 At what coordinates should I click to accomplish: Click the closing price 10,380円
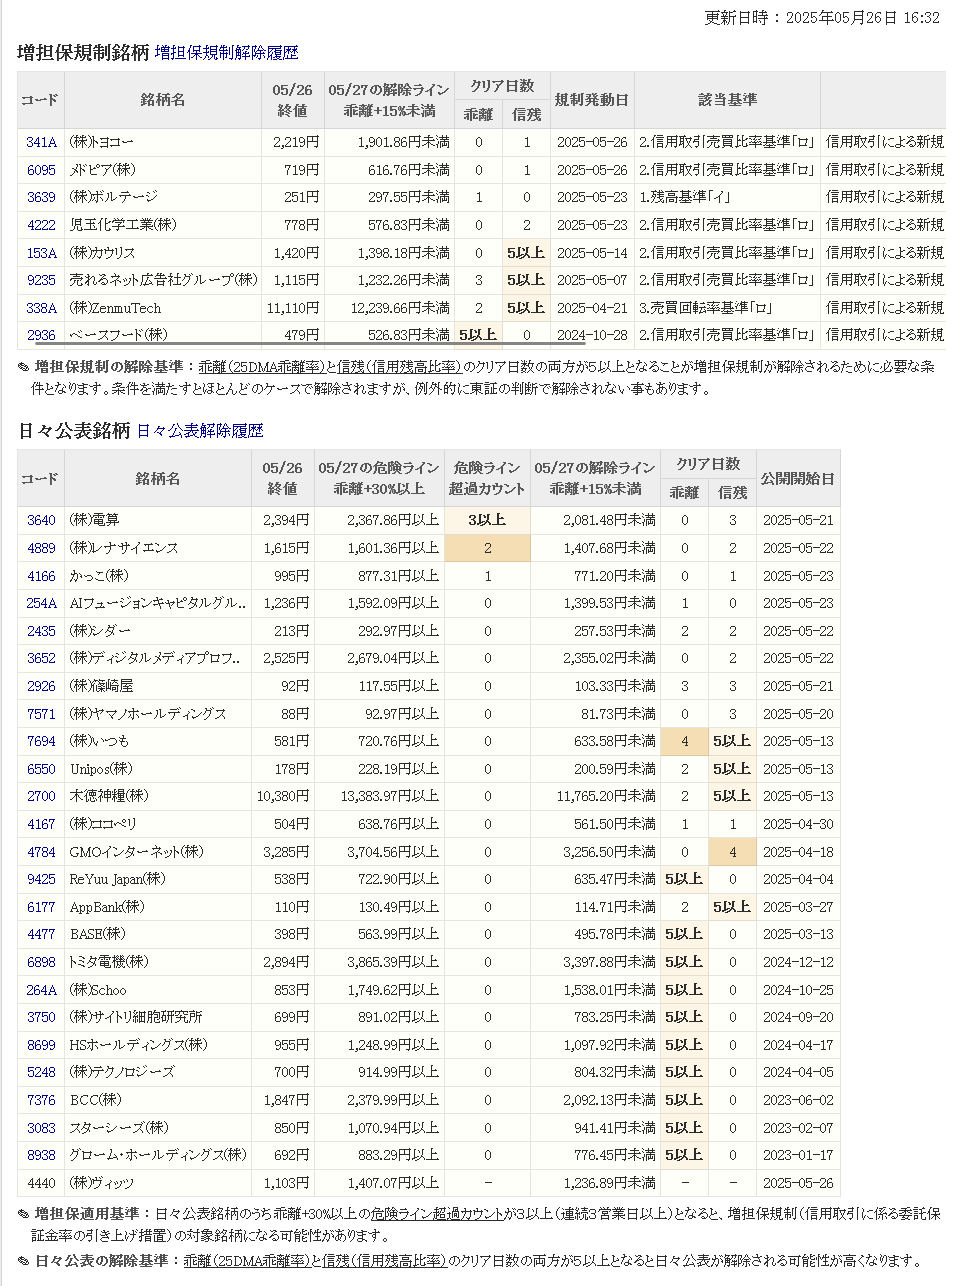pyautogui.click(x=283, y=796)
